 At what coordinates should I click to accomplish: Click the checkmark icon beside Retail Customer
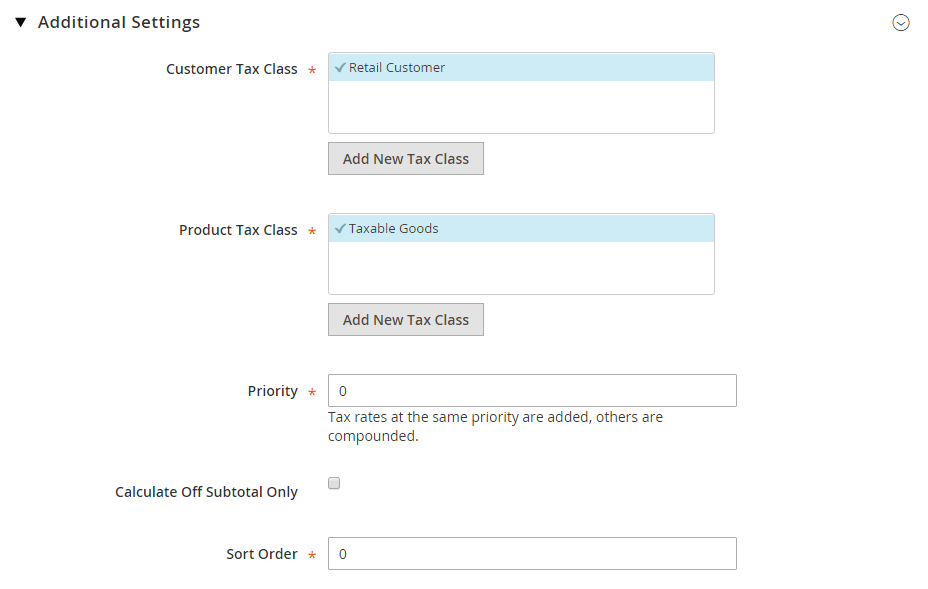340,67
